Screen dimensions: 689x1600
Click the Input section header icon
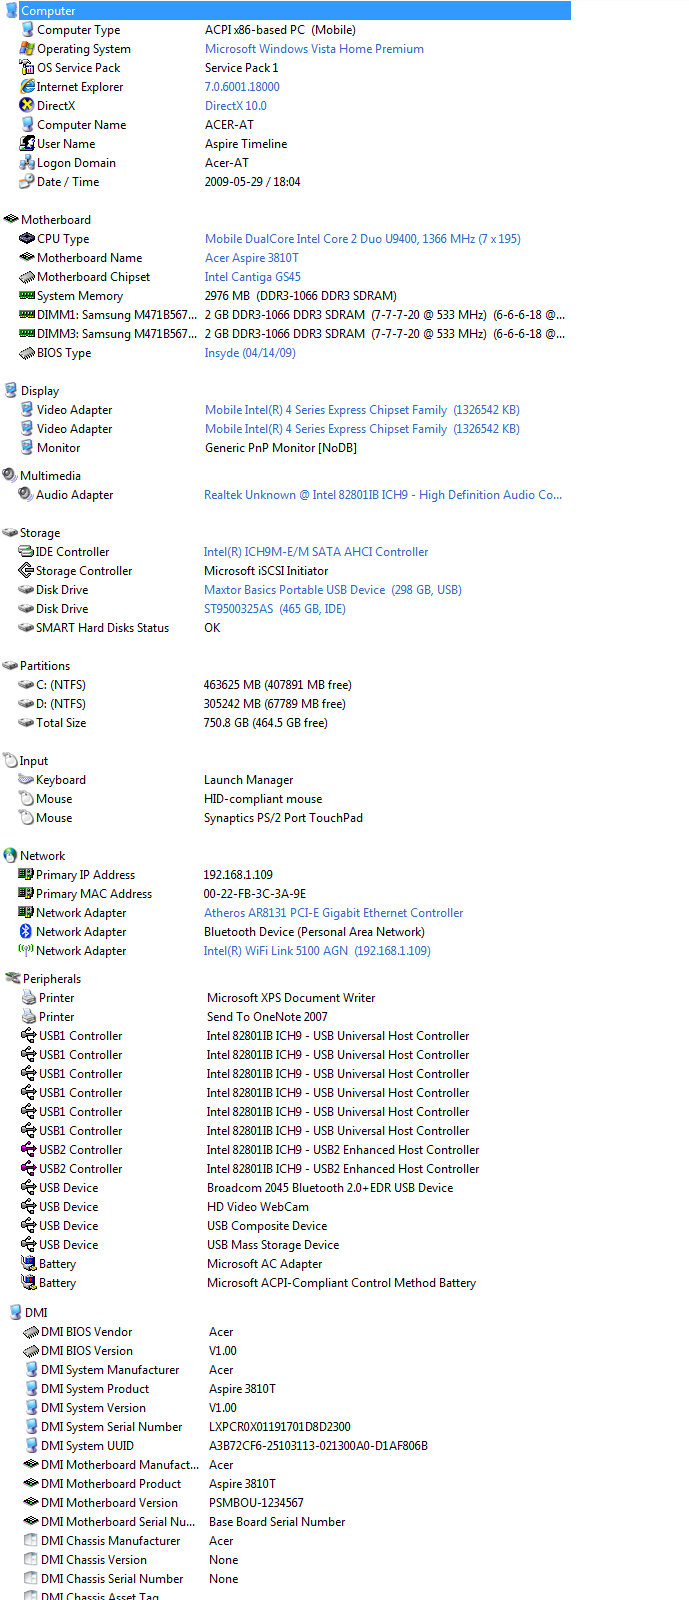[x=10, y=761]
